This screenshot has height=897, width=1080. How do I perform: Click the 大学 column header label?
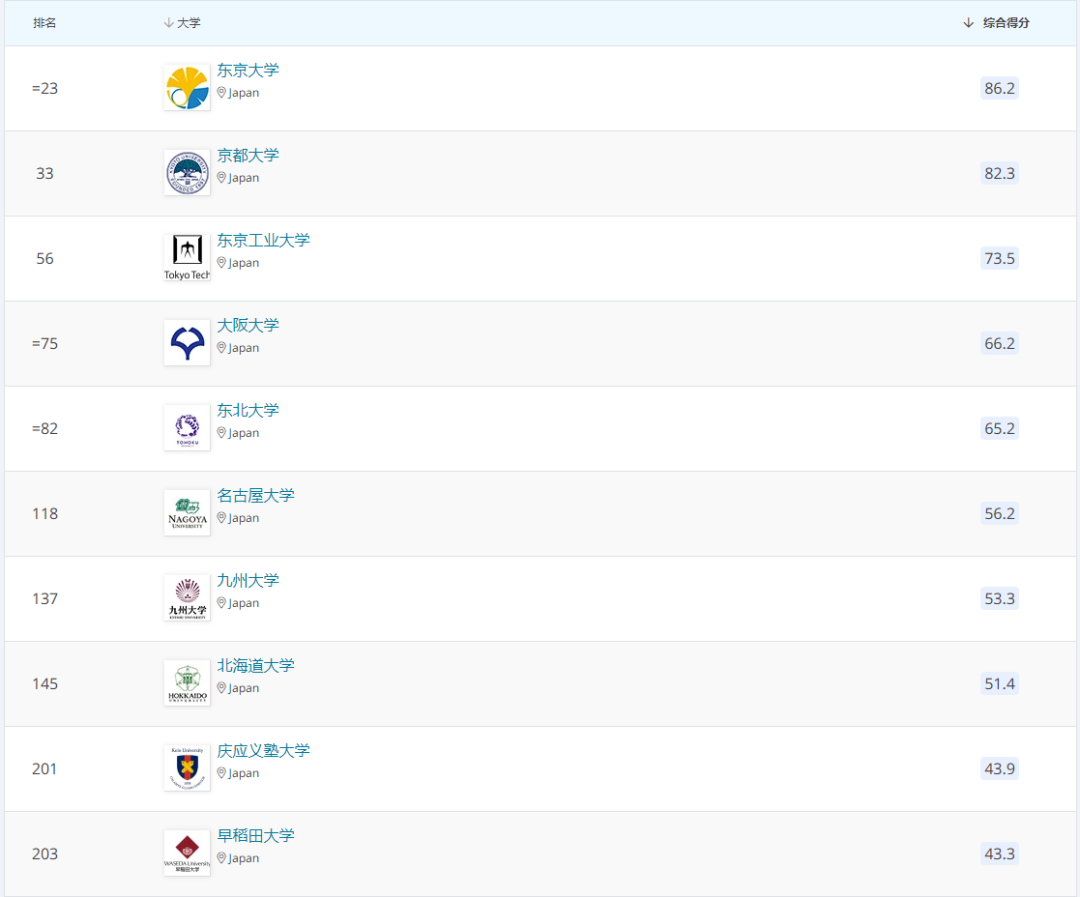point(189,23)
